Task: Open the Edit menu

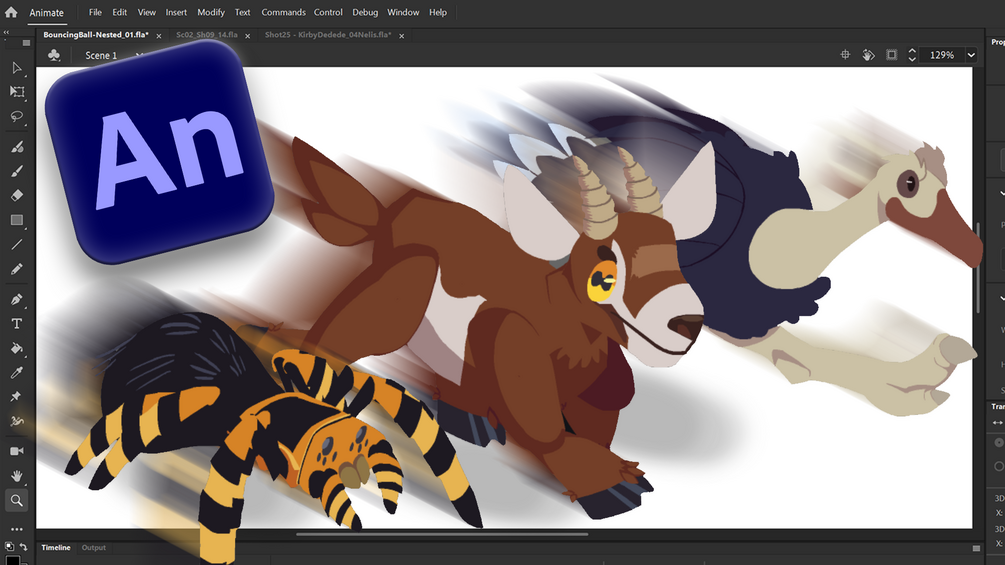Action: 119,12
